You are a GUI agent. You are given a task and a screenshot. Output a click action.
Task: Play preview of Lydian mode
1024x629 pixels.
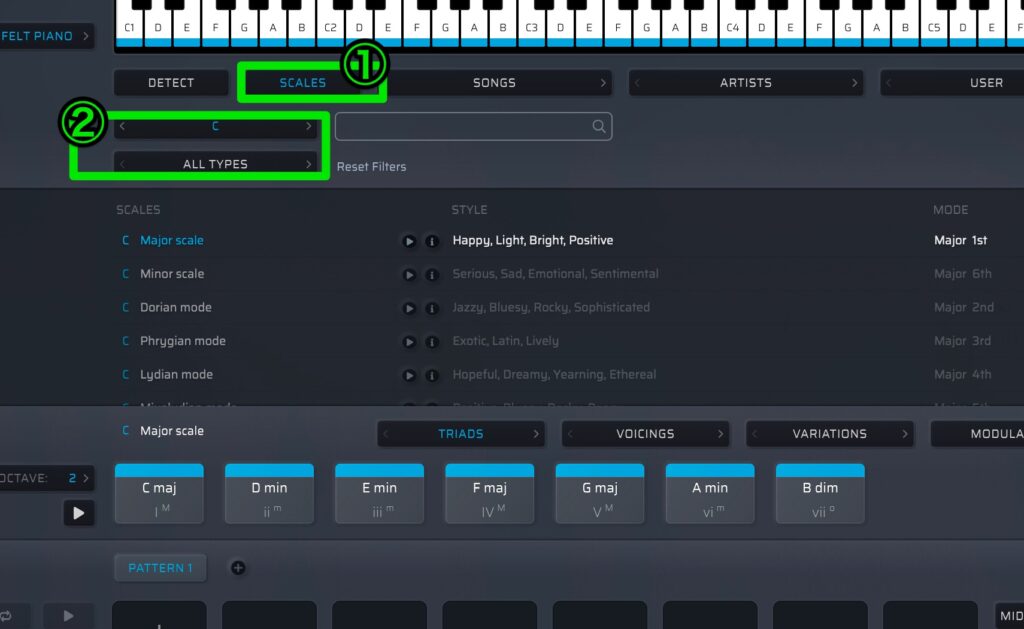409,375
